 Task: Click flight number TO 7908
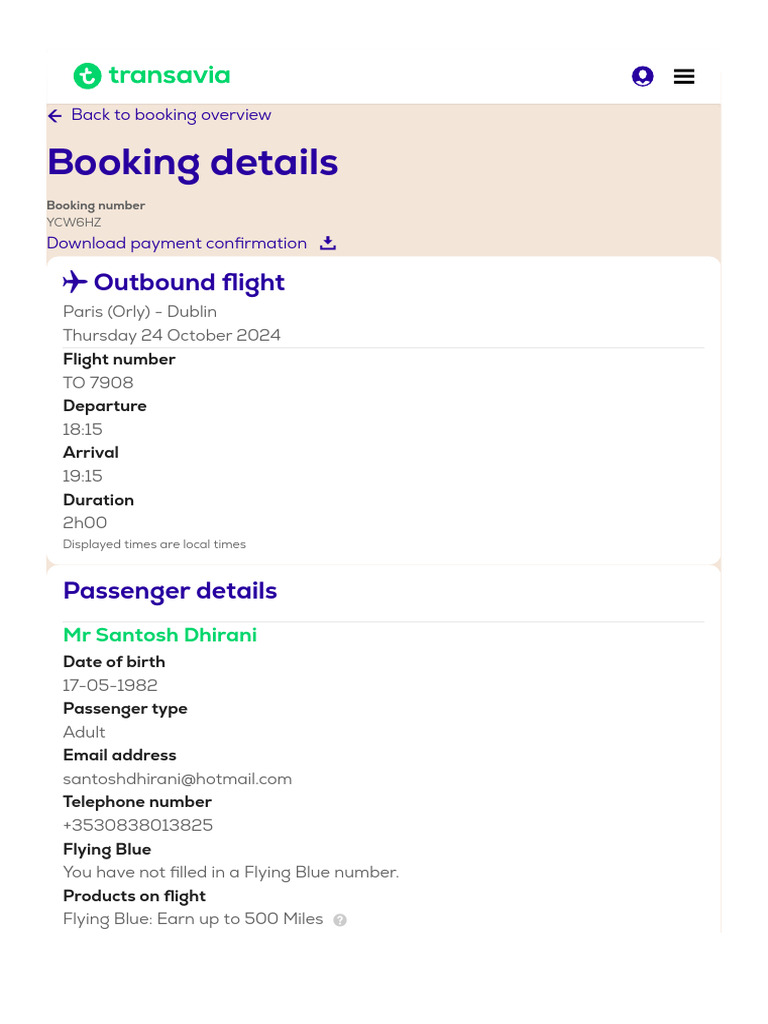point(98,383)
